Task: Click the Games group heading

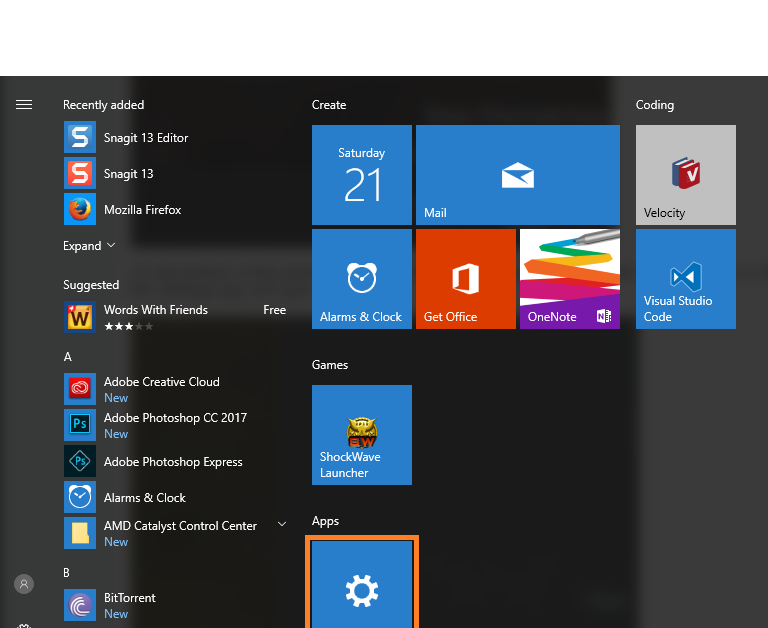Action: [x=330, y=365]
